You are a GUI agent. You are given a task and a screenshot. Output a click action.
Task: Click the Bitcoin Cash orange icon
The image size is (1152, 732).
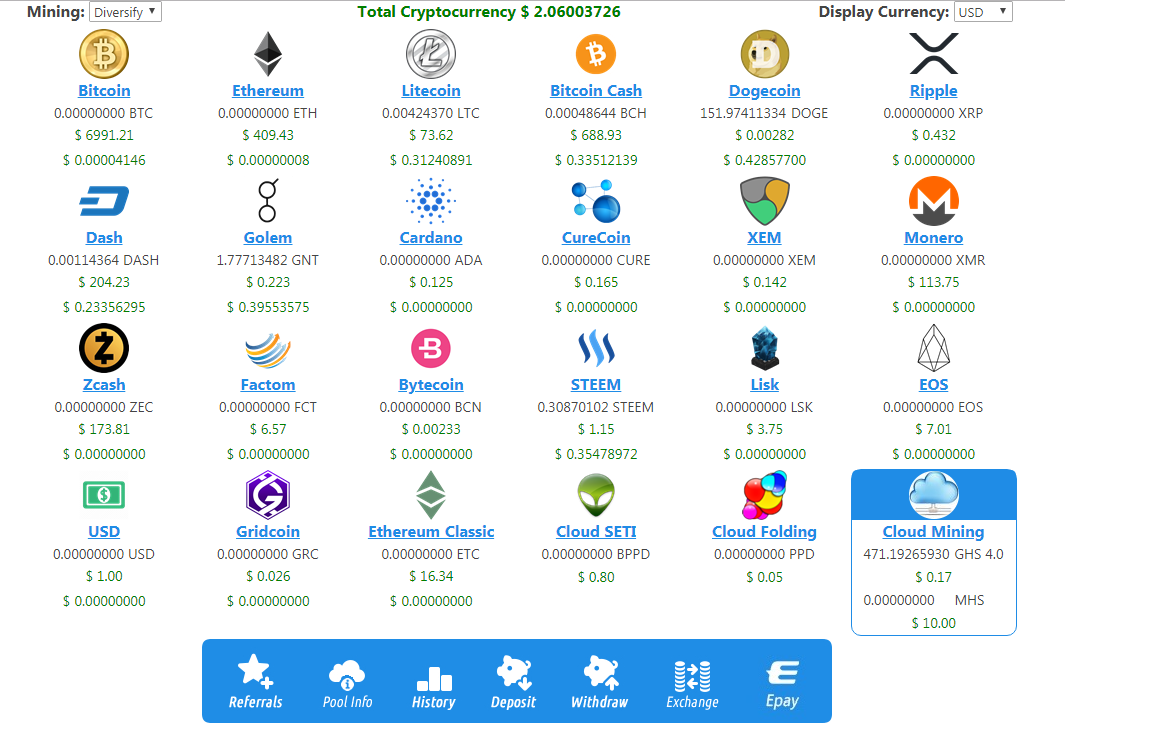point(596,54)
